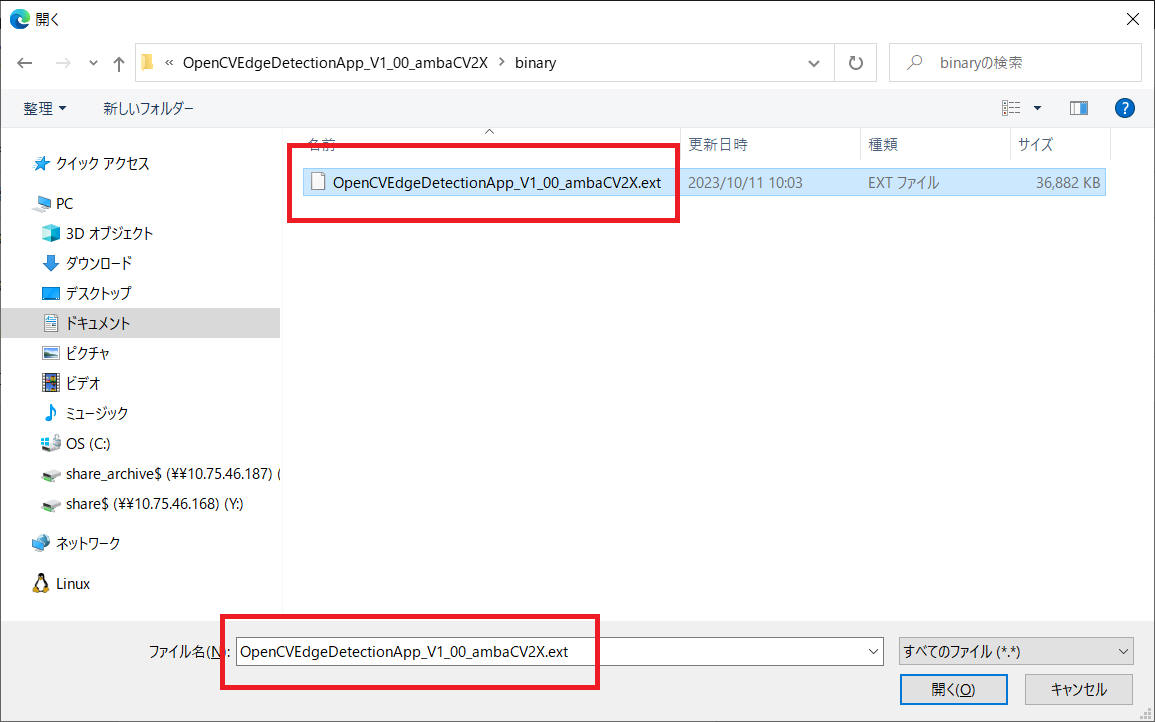Click the back navigation arrow
Image resolution: width=1155 pixels, height=722 pixels.
point(24,62)
